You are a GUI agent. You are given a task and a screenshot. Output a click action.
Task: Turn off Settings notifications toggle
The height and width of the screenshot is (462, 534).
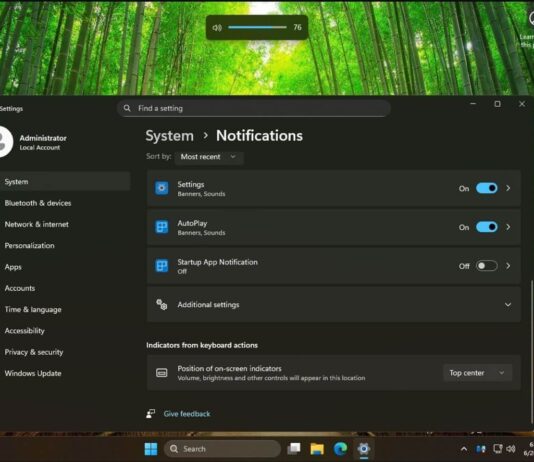(x=487, y=188)
